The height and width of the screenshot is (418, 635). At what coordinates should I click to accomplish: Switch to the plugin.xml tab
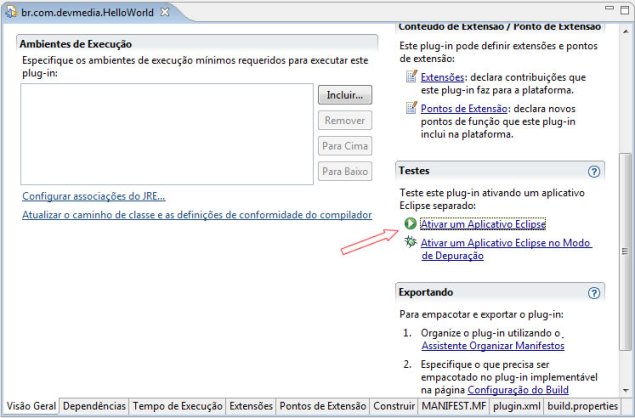516,406
